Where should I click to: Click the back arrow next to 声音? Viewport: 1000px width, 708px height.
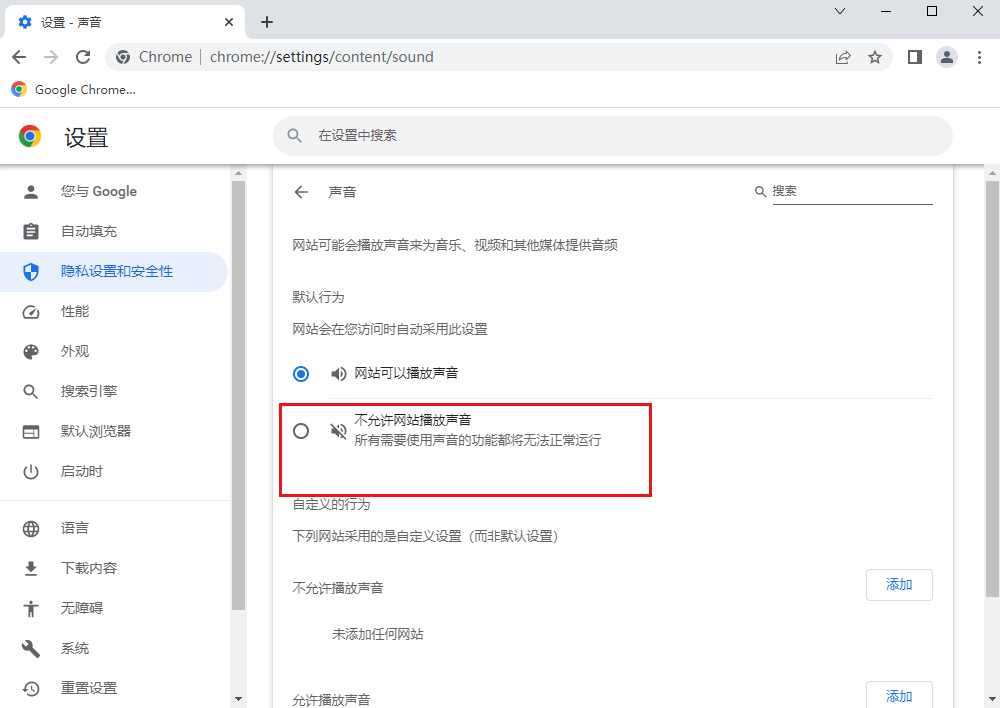coord(301,191)
